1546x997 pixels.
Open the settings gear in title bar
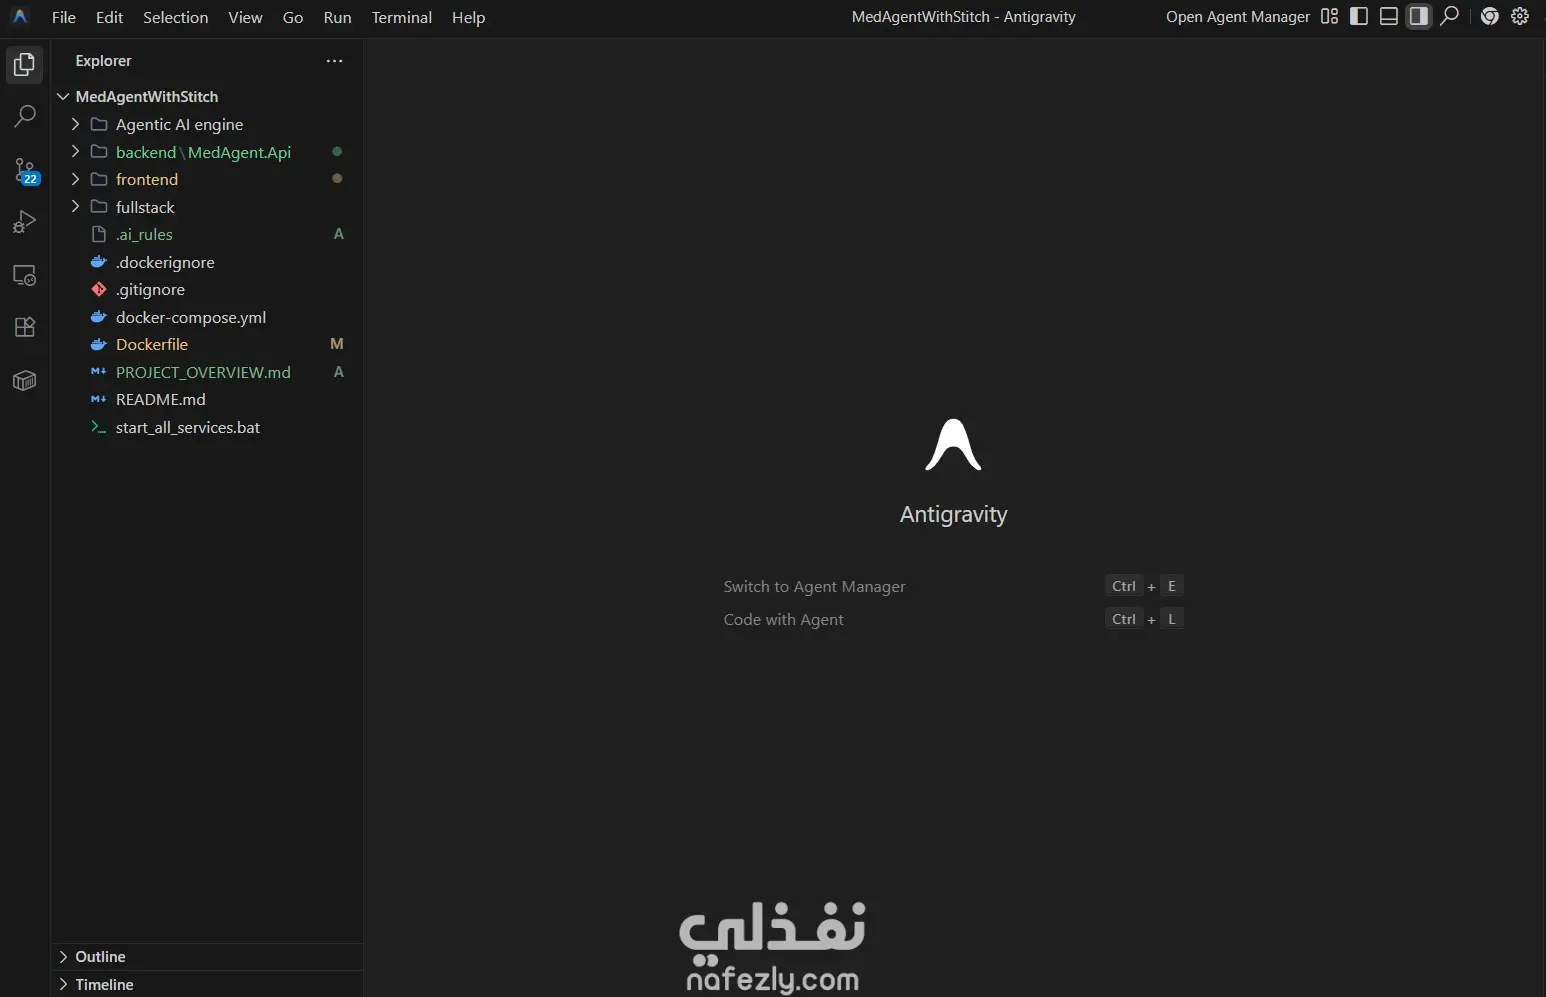click(x=1520, y=16)
